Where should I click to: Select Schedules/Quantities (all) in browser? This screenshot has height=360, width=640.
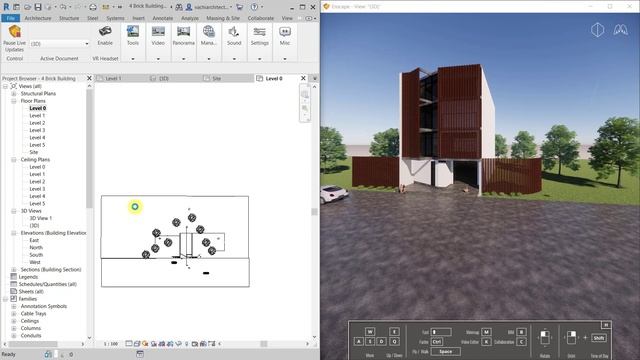click(x=47, y=284)
